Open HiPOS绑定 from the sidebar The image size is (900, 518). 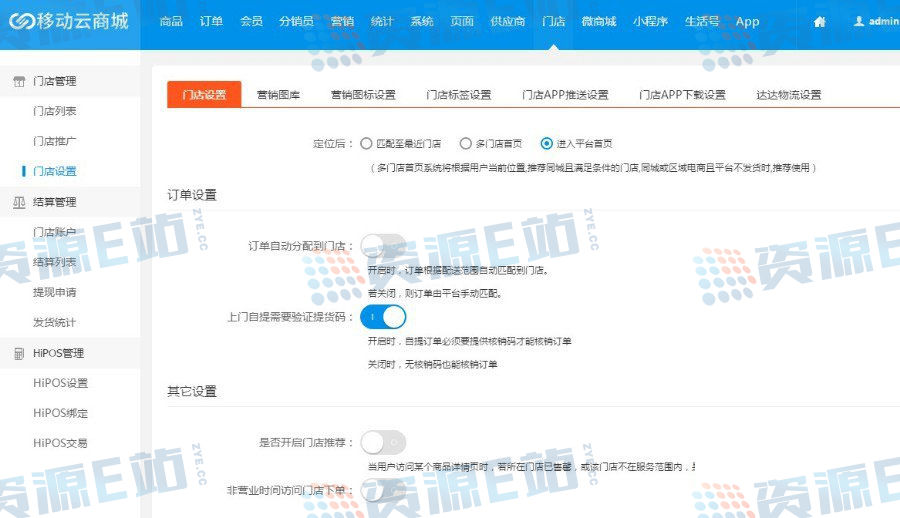[x=60, y=413]
